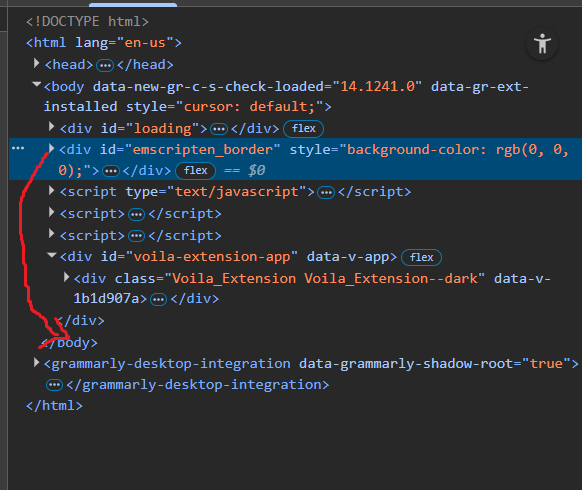Expand the third script element
Viewport: 582px width, 490px height.
[52, 234]
